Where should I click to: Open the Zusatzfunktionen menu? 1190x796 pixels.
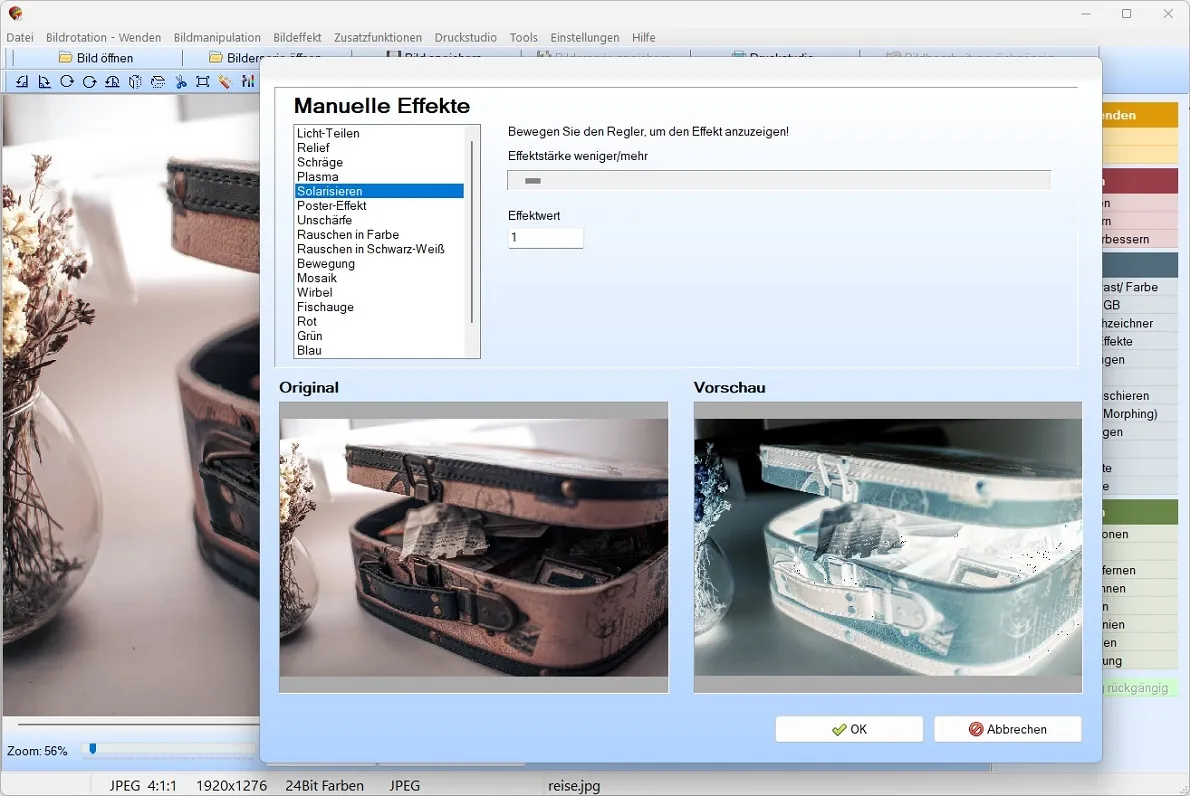(x=377, y=37)
